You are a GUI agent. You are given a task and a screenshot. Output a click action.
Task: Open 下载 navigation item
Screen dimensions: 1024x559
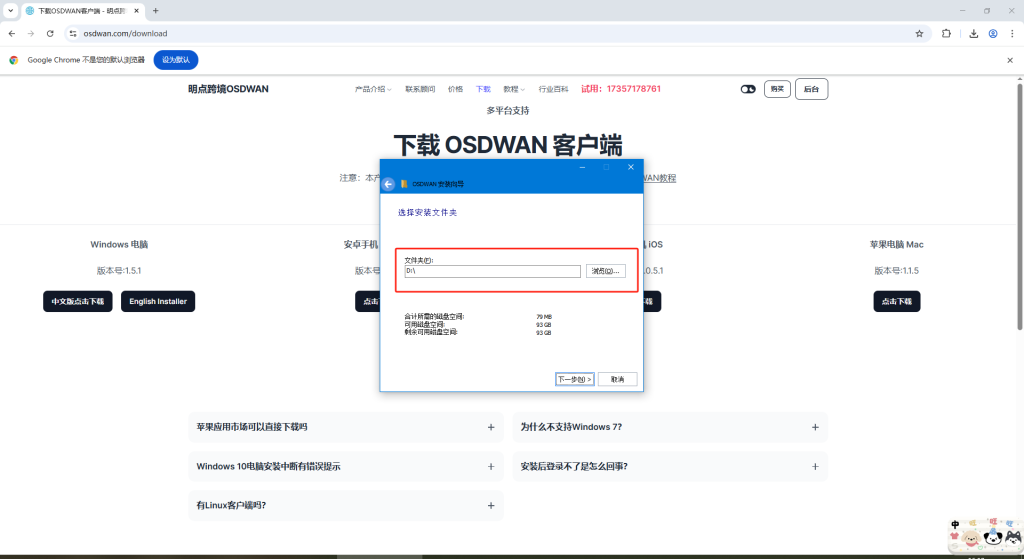pyautogui.click(x=483, y=89)
